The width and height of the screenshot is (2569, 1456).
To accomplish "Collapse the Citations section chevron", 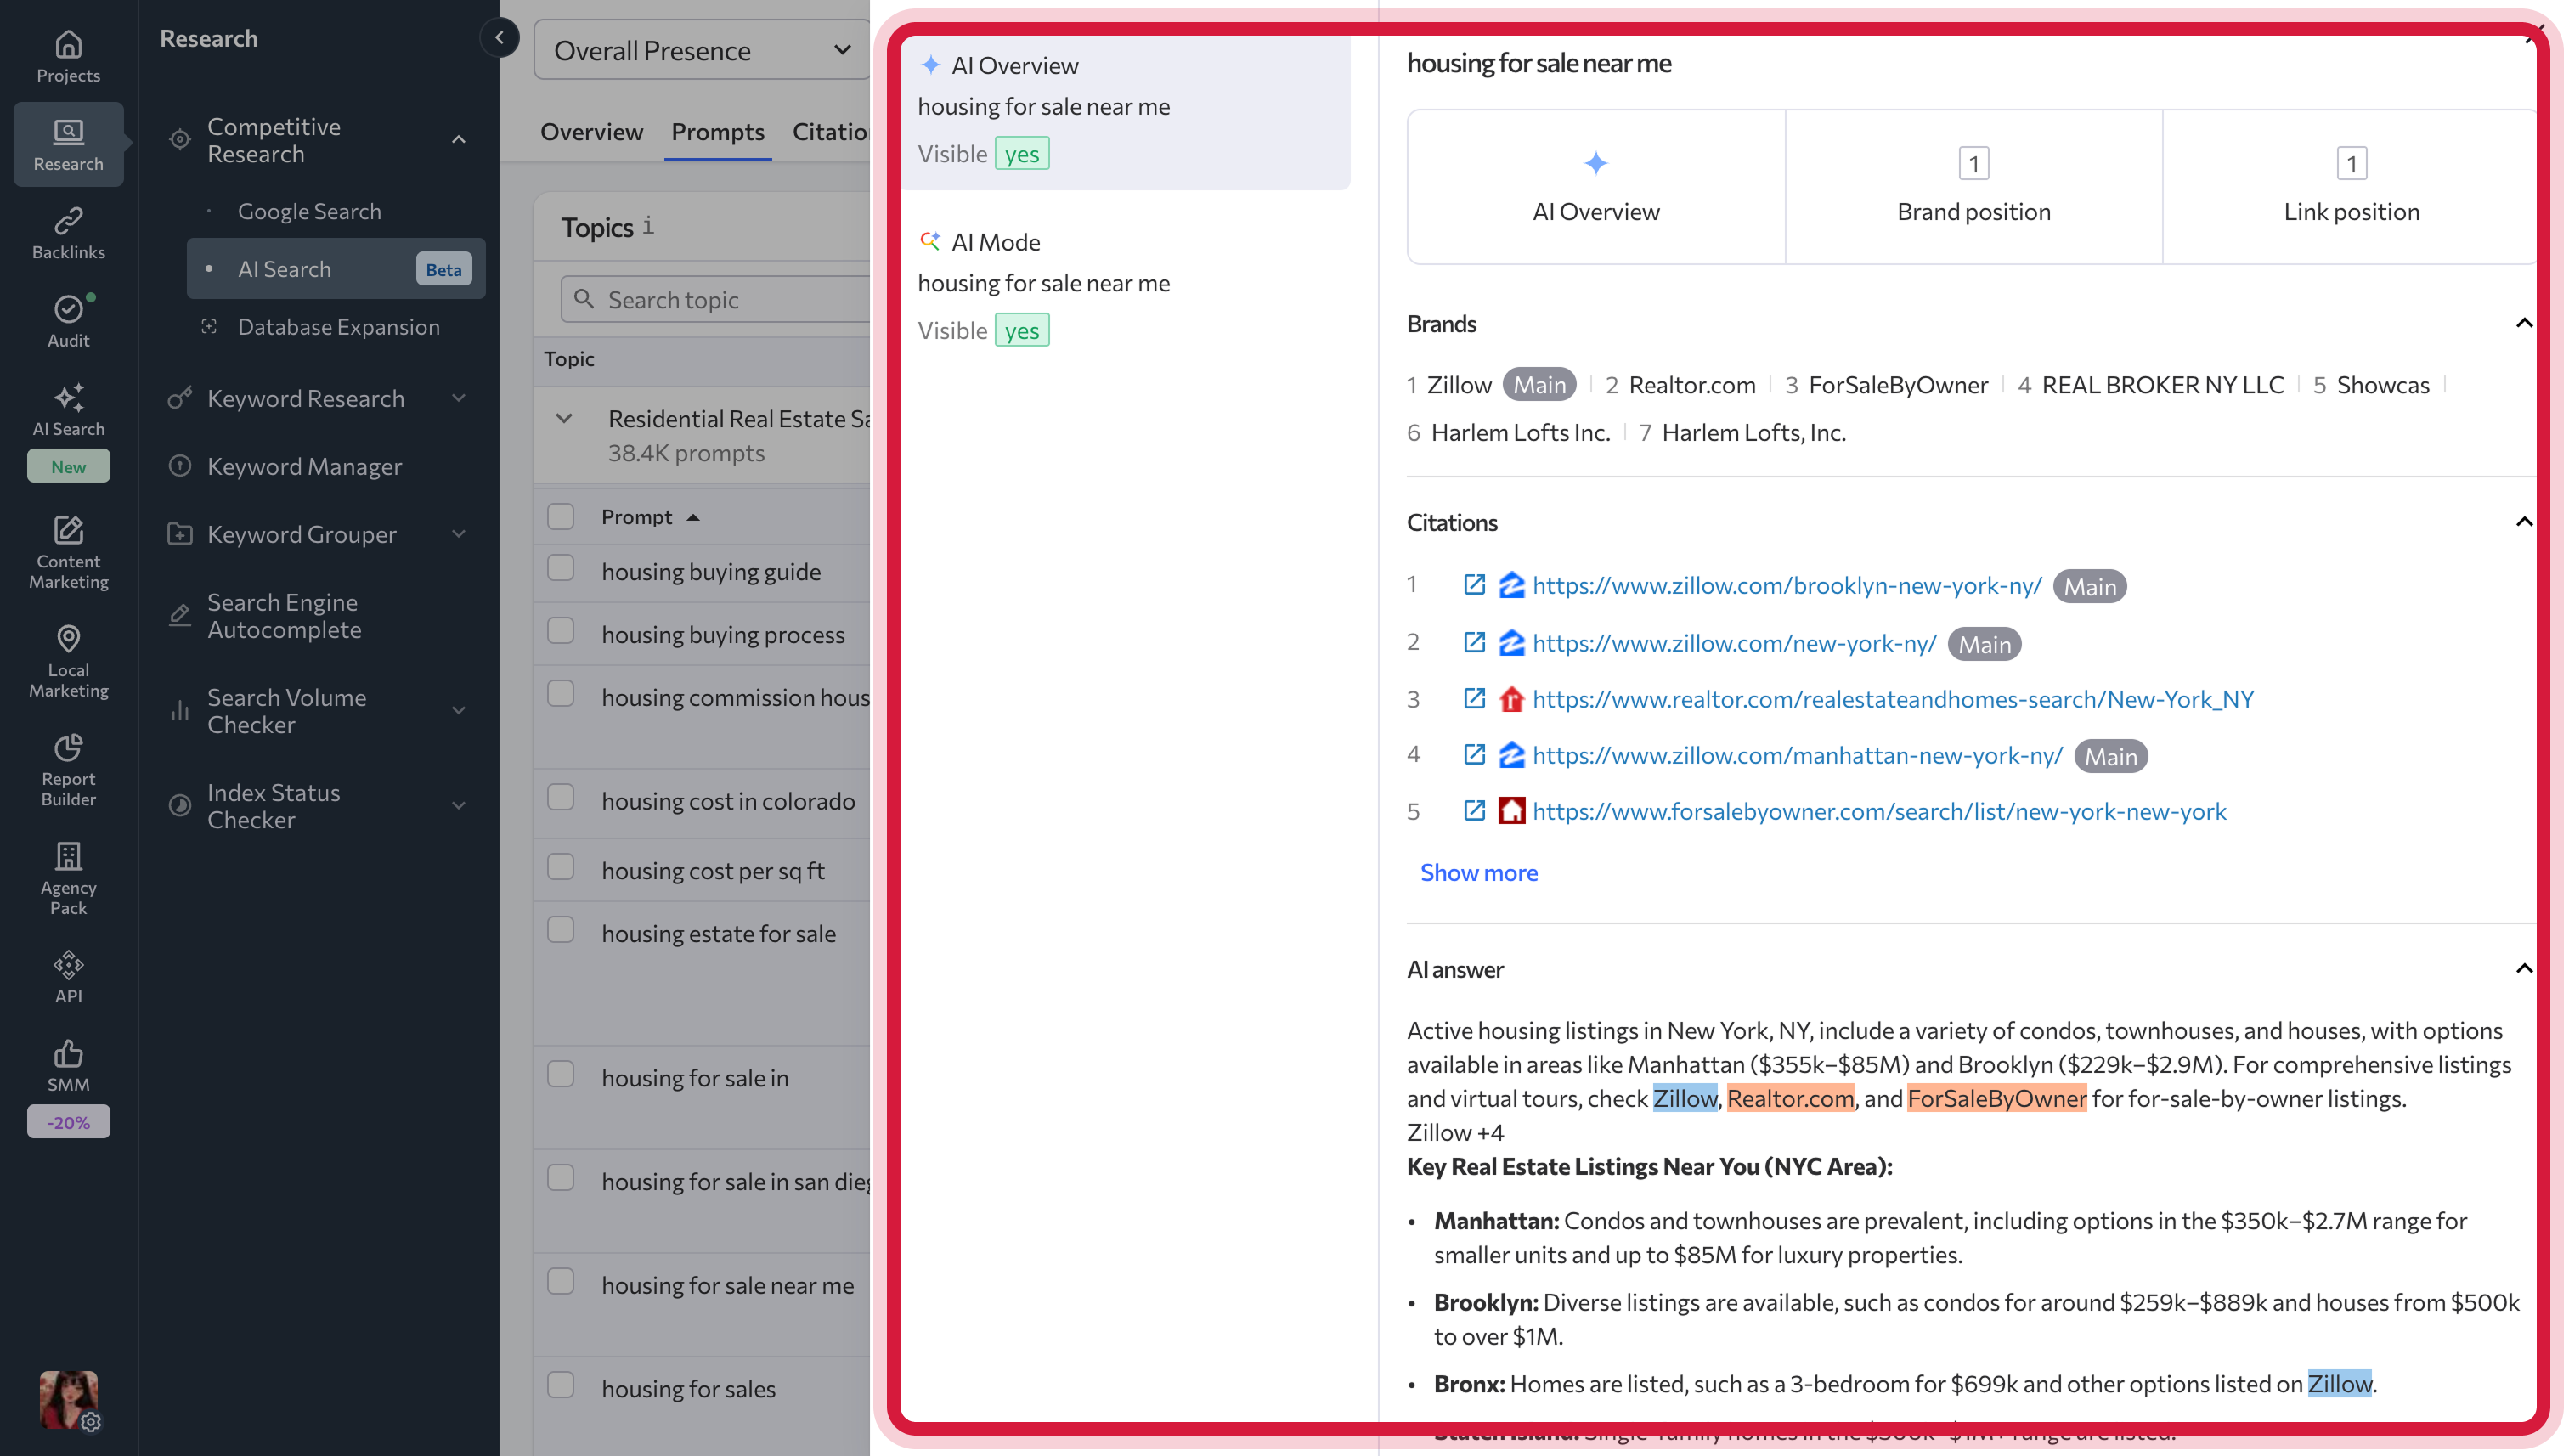I will coord(2523,522).
